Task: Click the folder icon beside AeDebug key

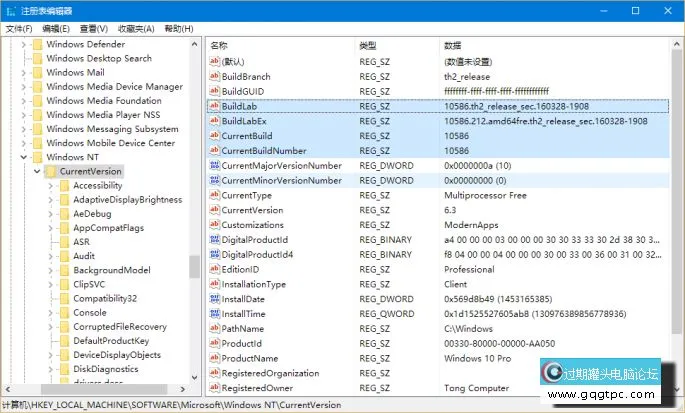Action: coord(64,213)
